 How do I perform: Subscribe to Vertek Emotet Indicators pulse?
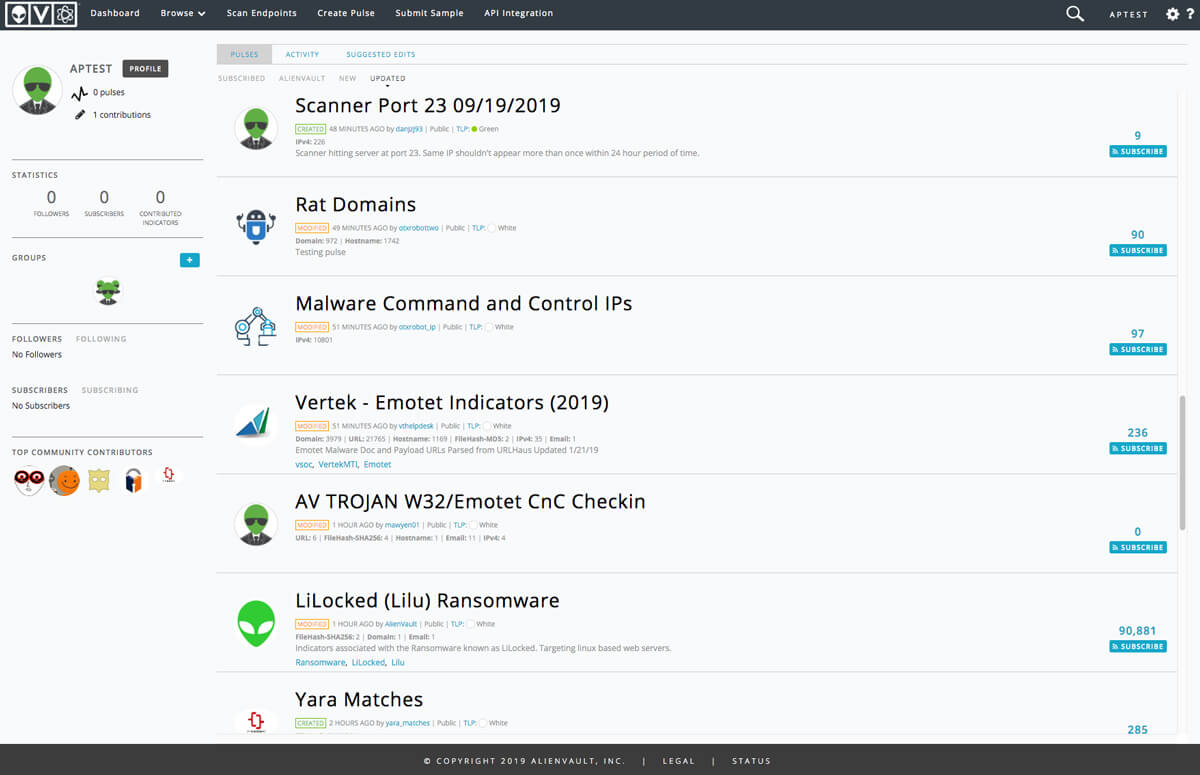click(1138, 449)
